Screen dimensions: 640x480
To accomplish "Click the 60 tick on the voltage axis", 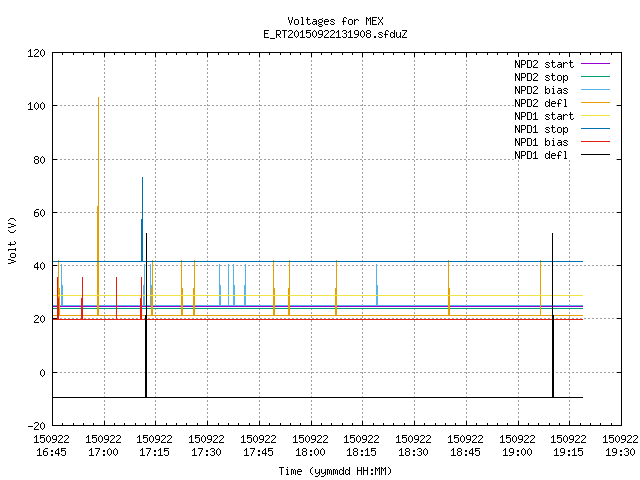I will [x=39, y=213].
